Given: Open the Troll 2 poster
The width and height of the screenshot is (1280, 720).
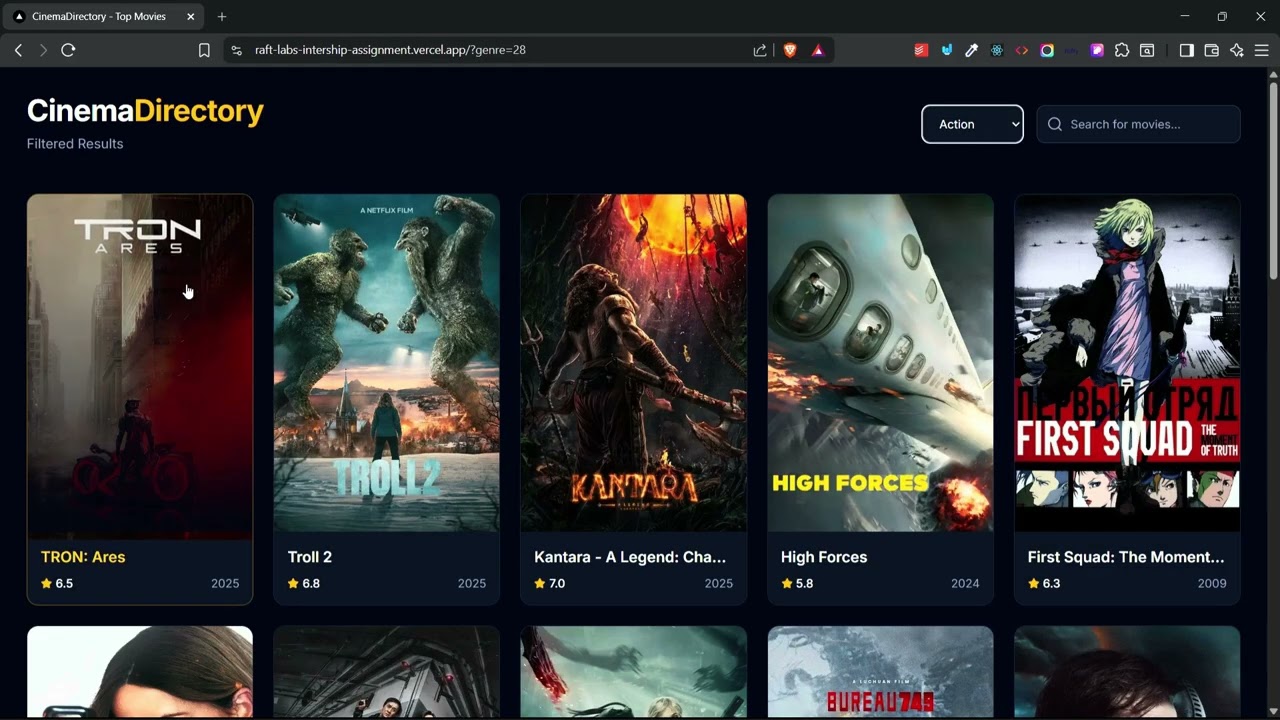Looking at the screenshot, I should (x=387, y=363).
